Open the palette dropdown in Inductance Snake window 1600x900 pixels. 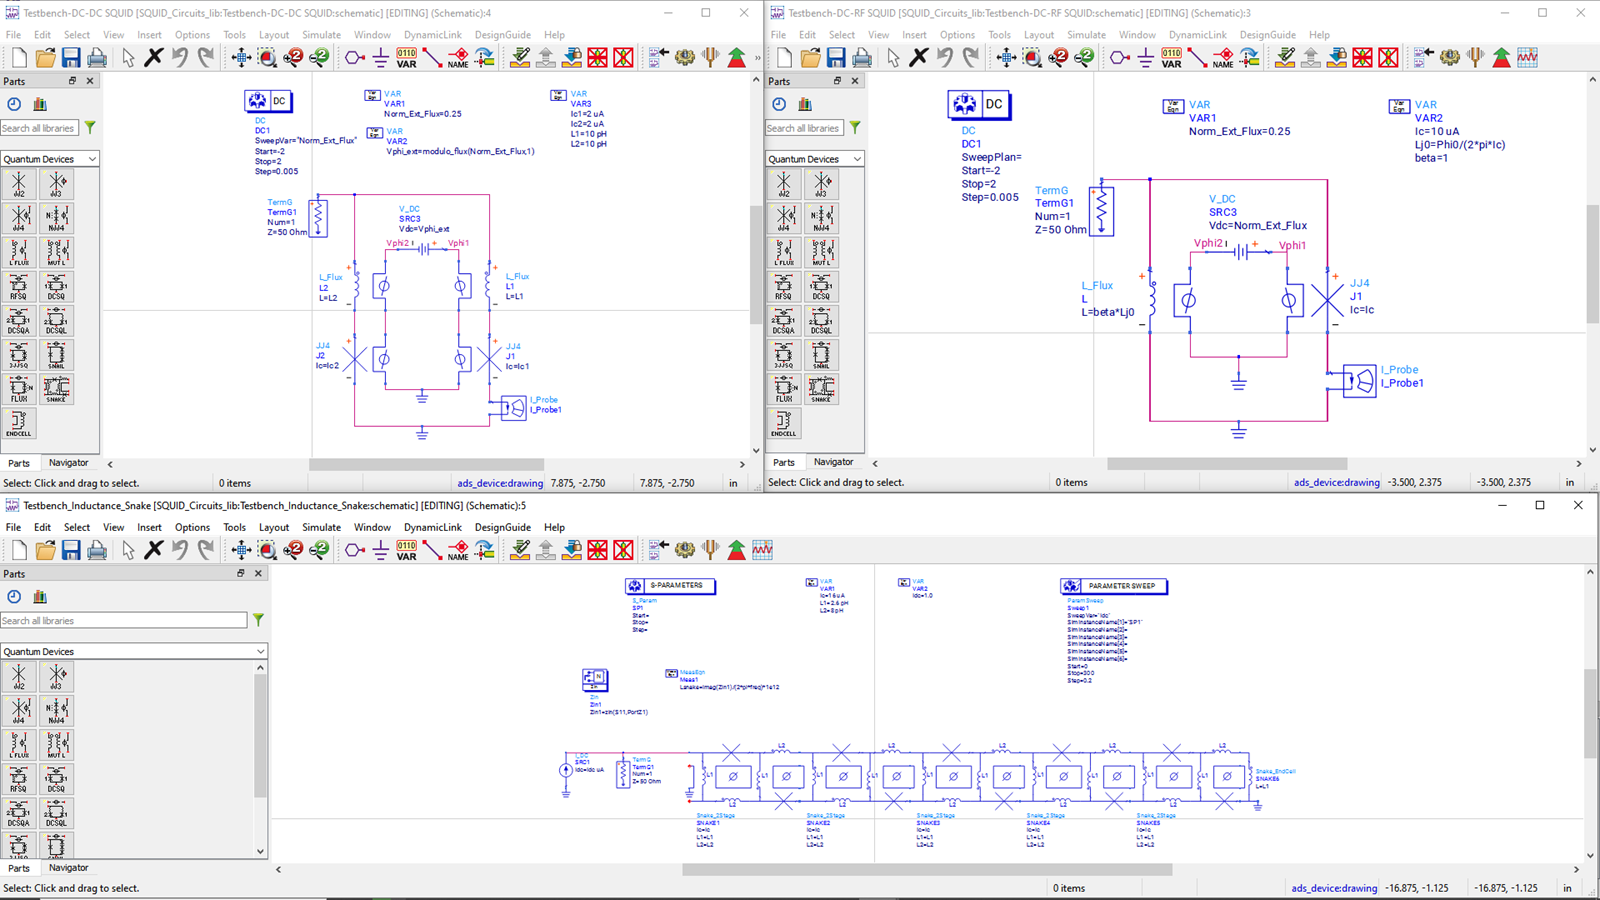pos(134,651)
